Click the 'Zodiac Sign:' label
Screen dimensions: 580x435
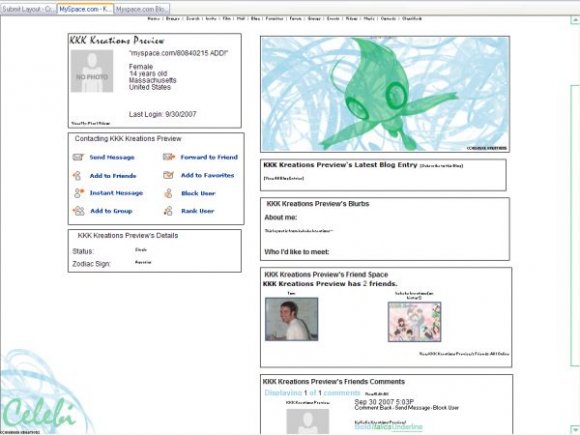point(91,264)
